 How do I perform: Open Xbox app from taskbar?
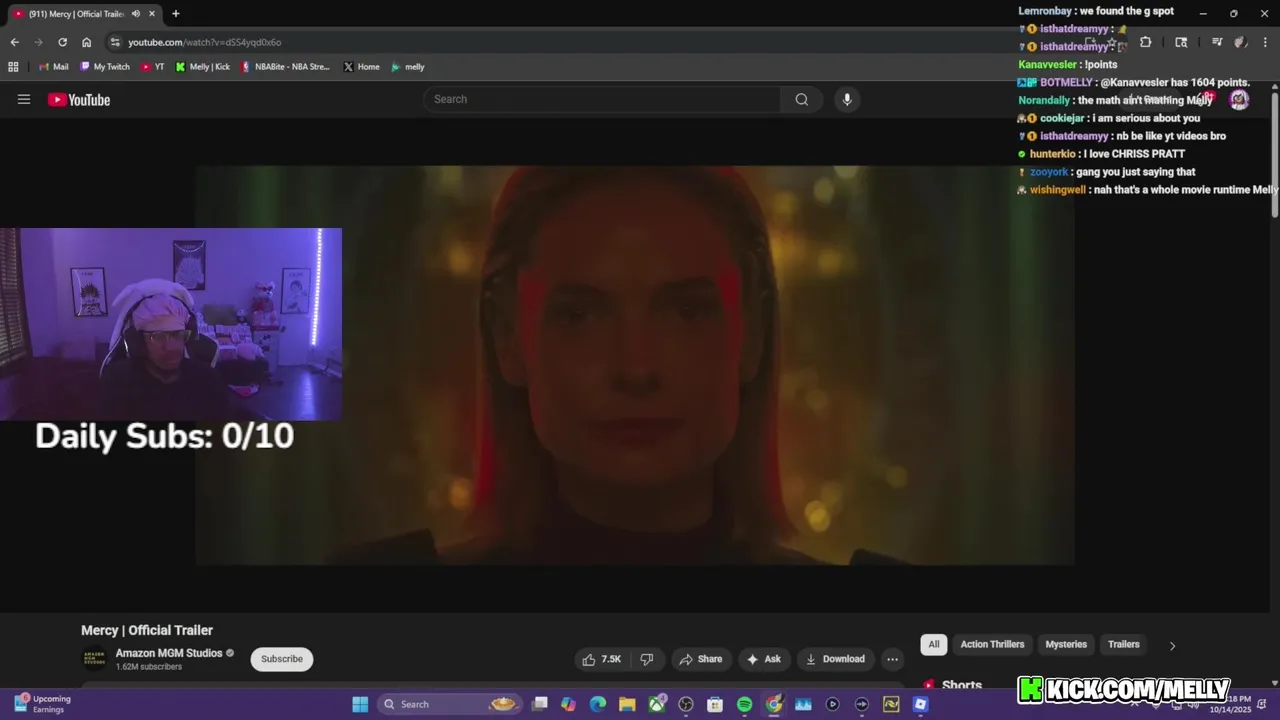pyautogui.click(x=657, y=704)
